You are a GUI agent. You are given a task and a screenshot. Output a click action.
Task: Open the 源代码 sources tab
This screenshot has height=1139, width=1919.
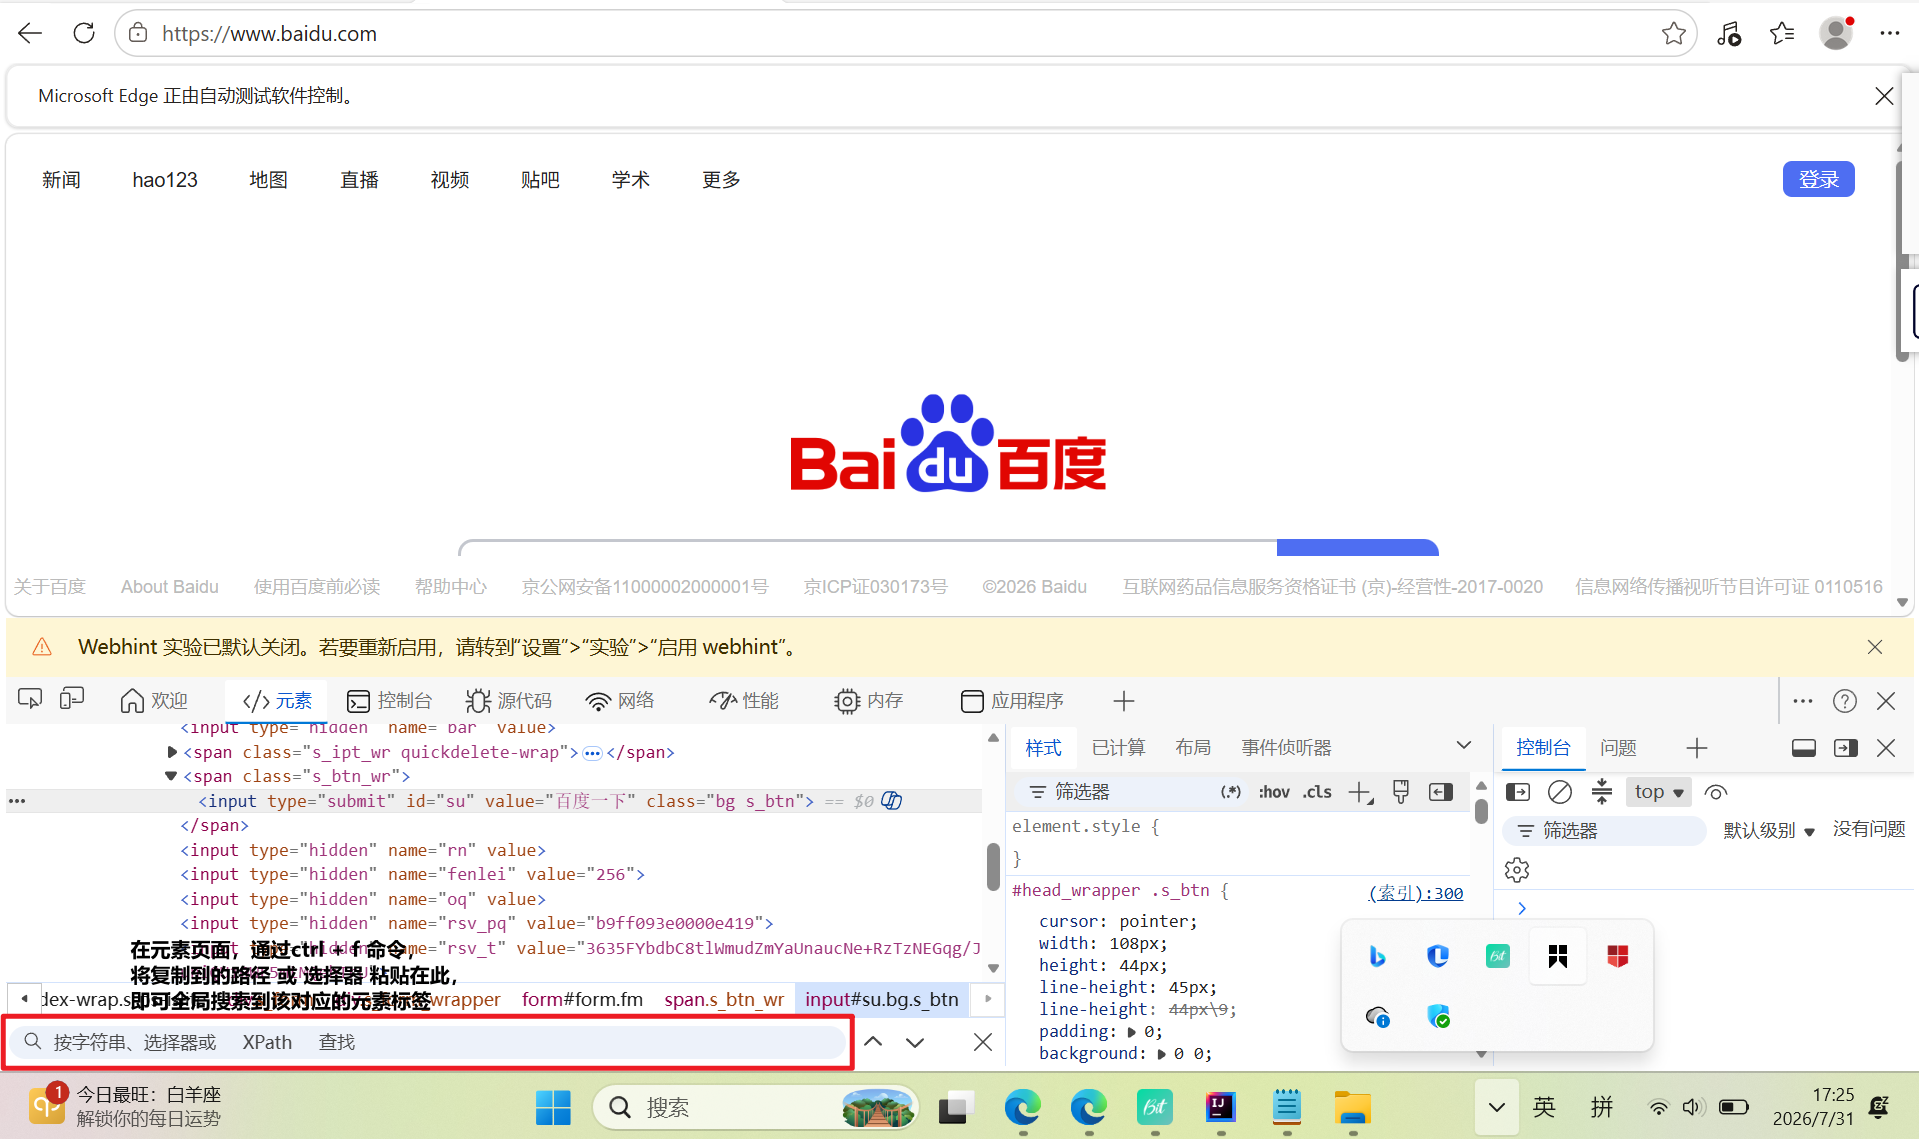pos(509,701)
